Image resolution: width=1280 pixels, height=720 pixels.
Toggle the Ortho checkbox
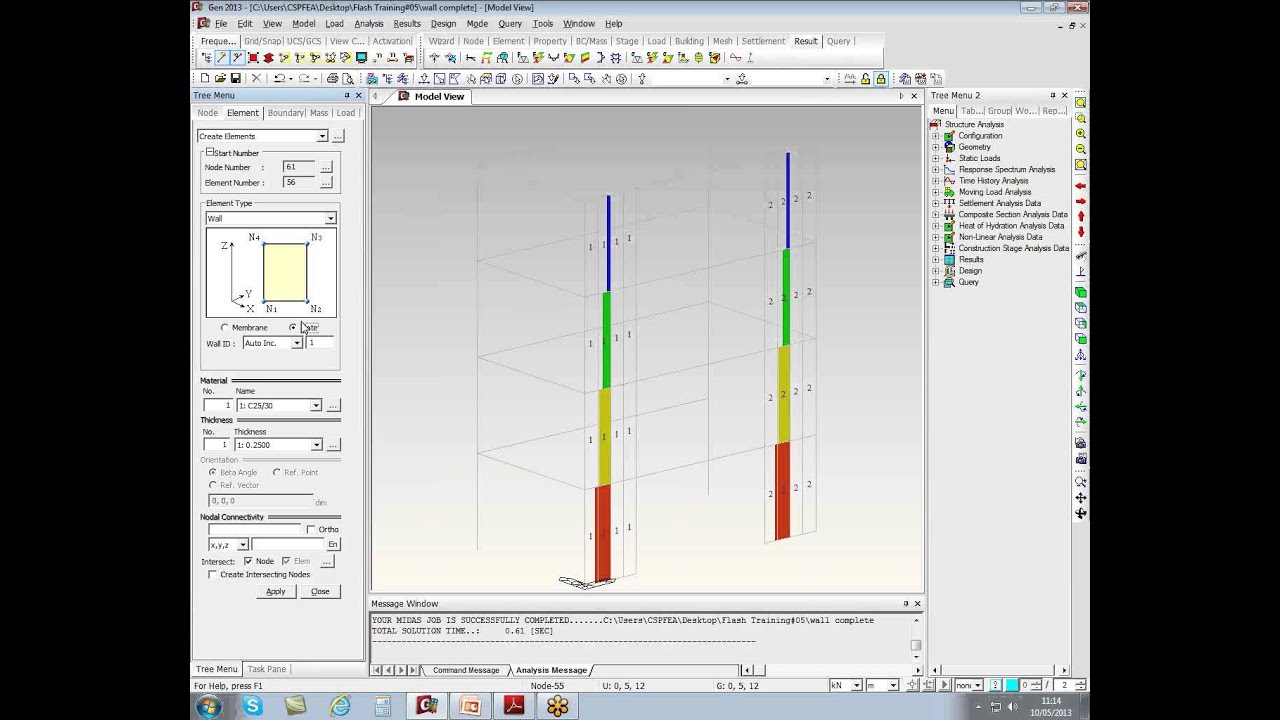click(x=311, y=529)
